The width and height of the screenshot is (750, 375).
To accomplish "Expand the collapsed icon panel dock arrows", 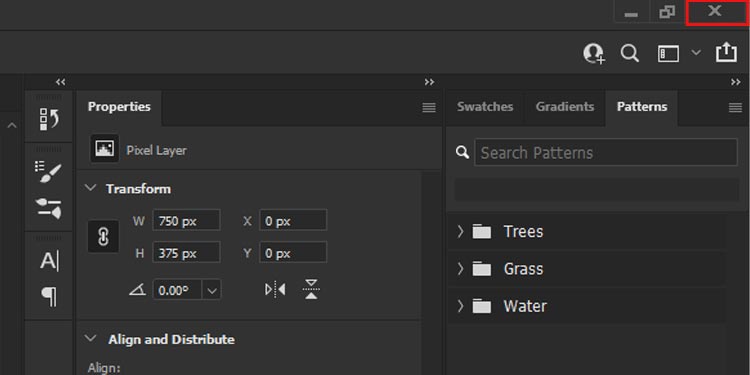I will click(x=60, y=82).
